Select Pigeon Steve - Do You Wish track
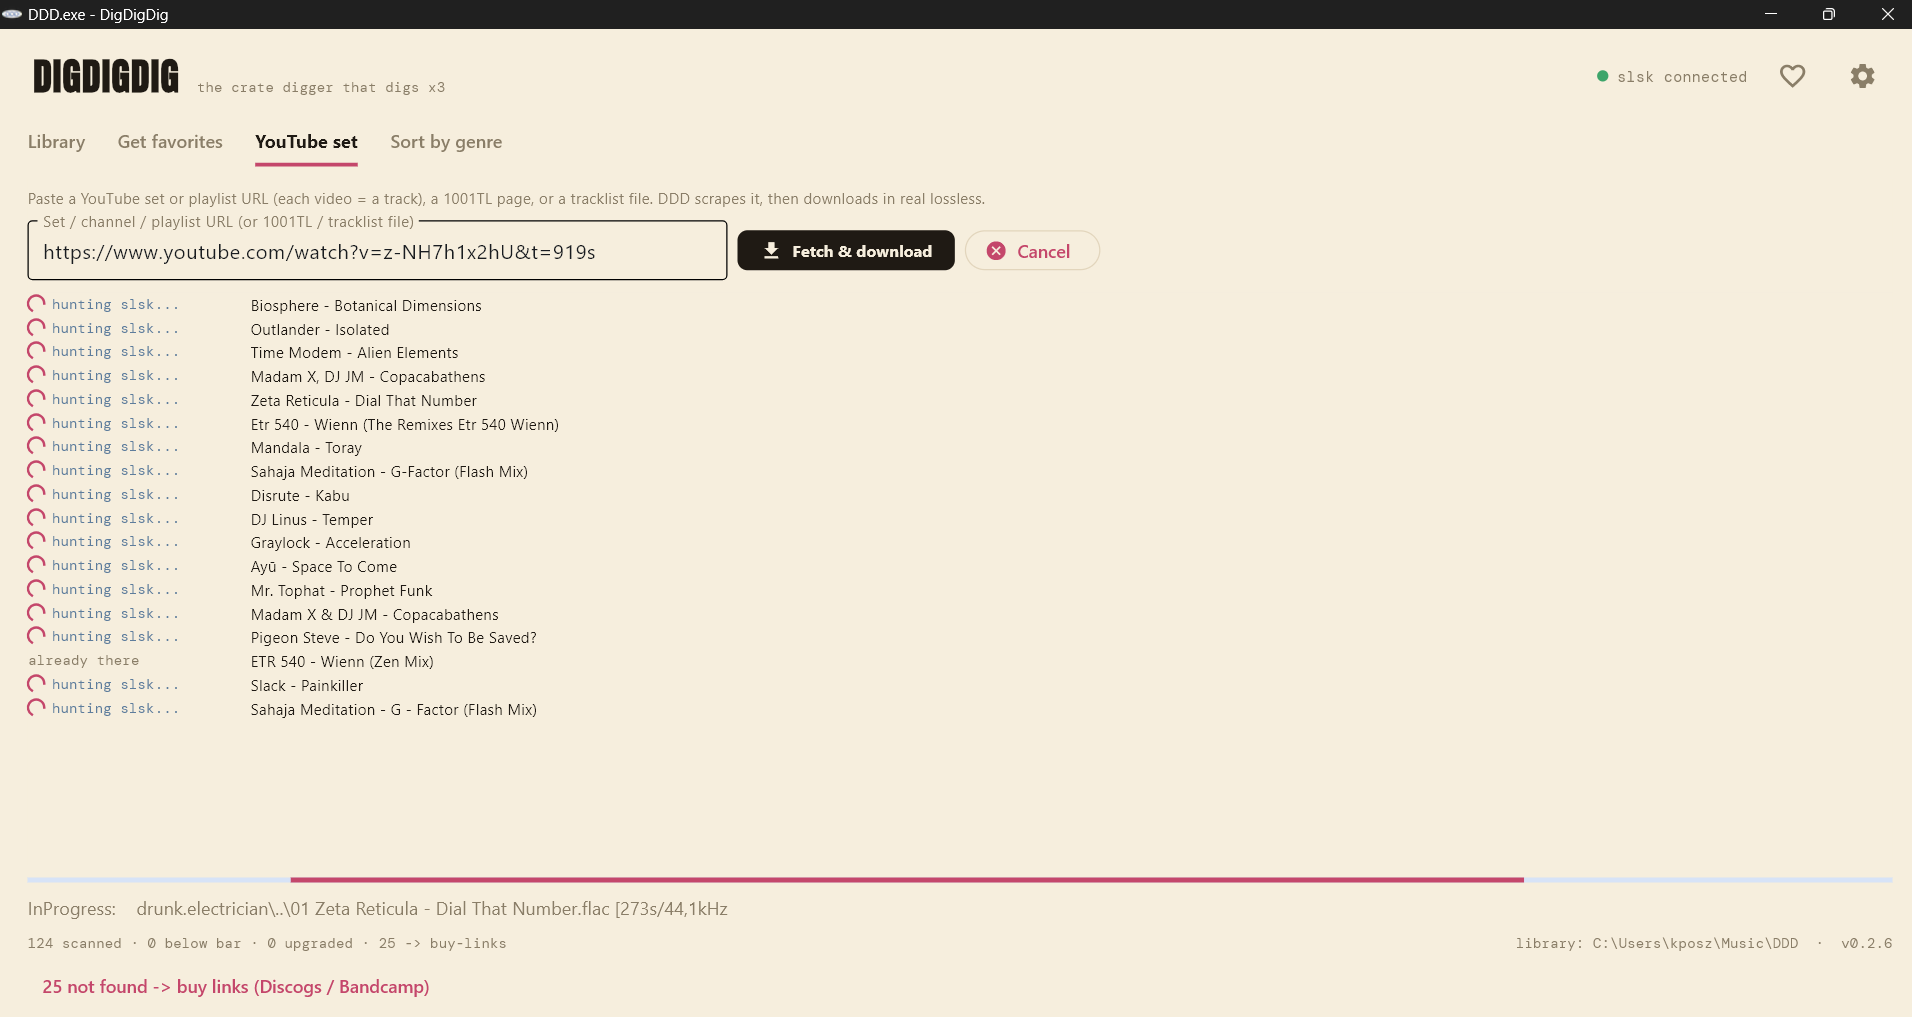Viewport: 1912px width, 1017px height. click(394, 638)
